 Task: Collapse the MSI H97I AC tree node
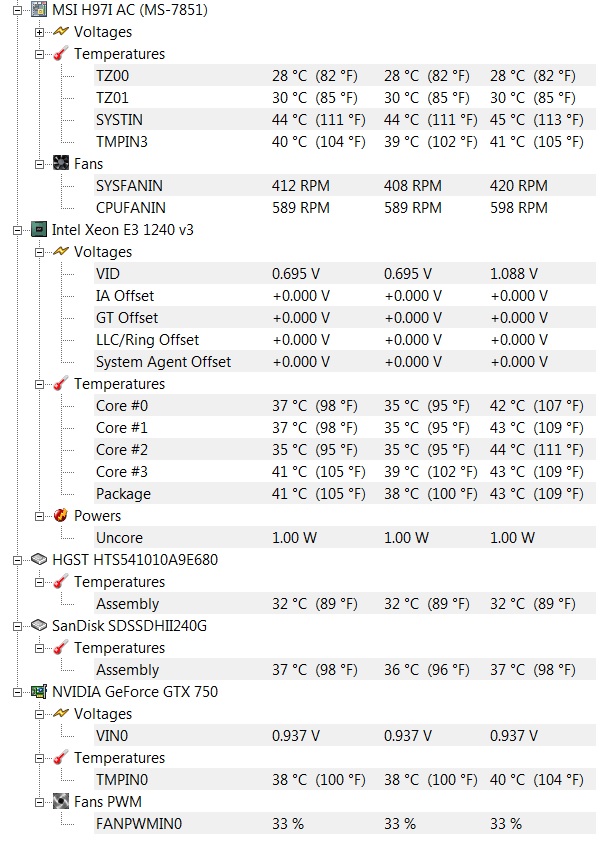click(x=18, y=10)
